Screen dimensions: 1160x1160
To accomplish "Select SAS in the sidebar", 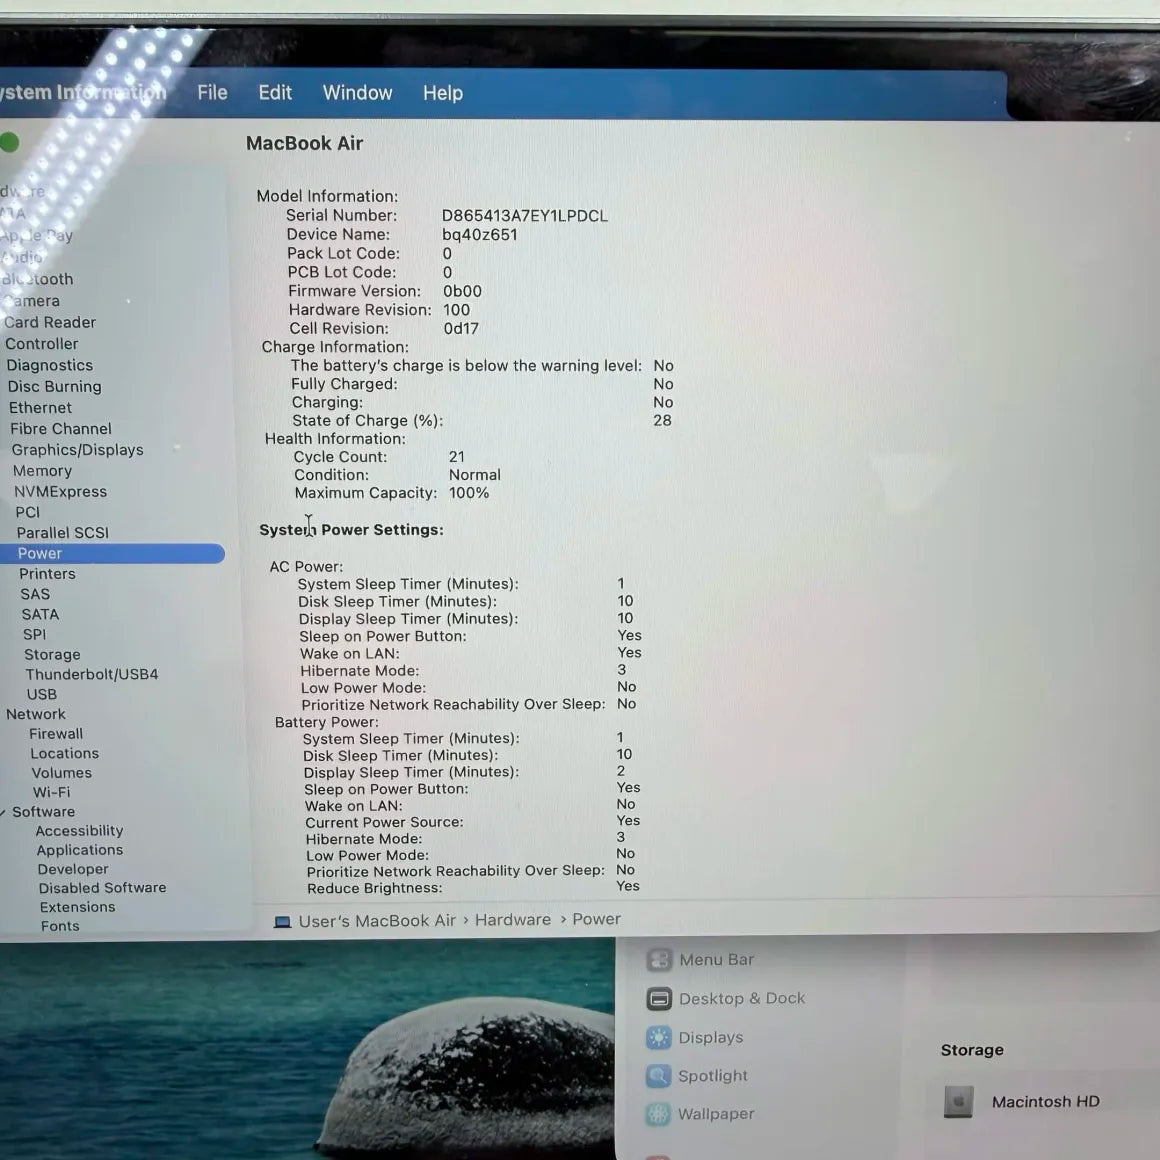I will click(x=35, y=594).
